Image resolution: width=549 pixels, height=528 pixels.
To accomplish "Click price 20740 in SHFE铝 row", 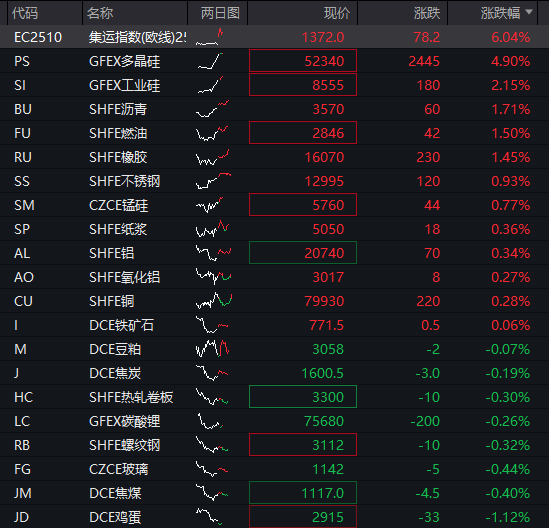I will point(303,253).
